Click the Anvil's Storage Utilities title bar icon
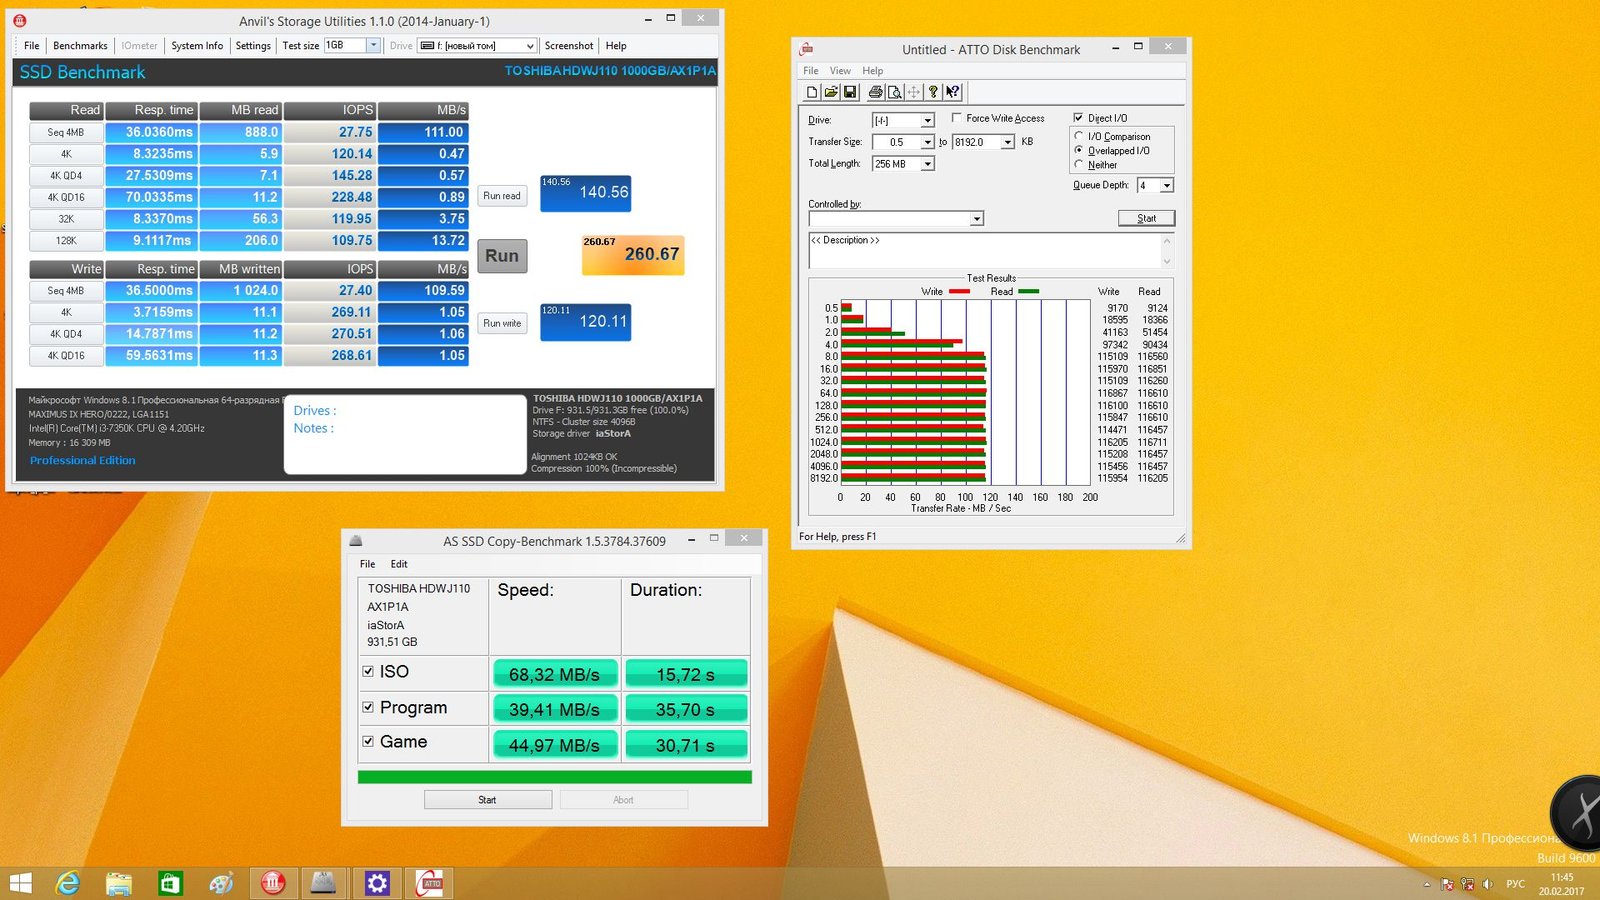The width and height of the screenshot is (1600, 900). (x=19, y=20)
